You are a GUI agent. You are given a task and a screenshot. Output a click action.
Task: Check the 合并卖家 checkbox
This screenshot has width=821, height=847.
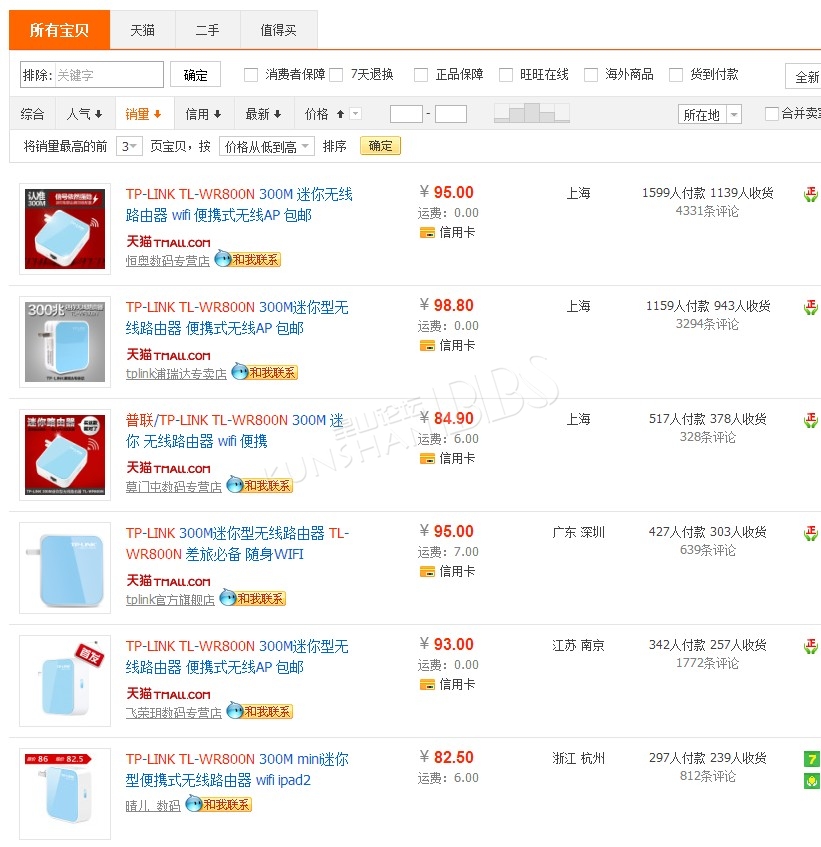[x=772, y=113]
